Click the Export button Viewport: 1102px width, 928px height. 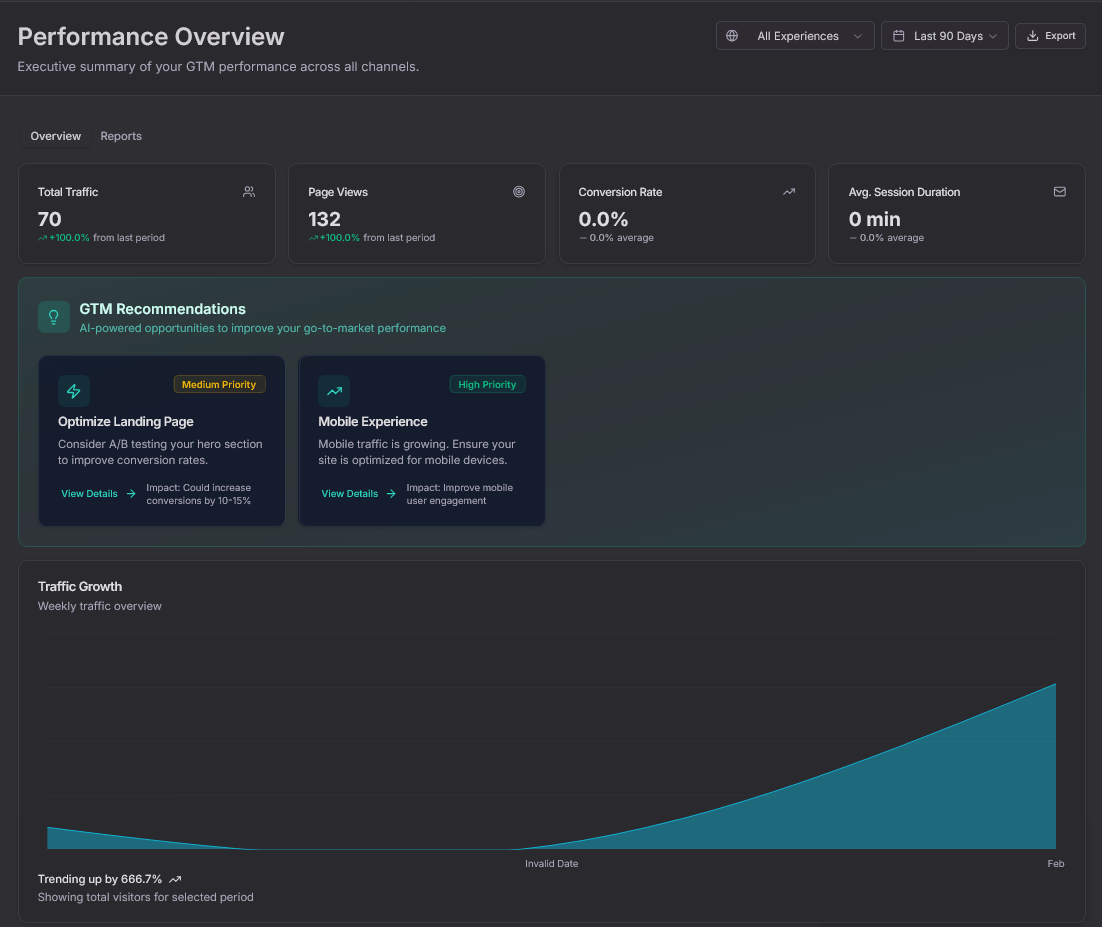pyautogui.click(x=1050, y=35)
